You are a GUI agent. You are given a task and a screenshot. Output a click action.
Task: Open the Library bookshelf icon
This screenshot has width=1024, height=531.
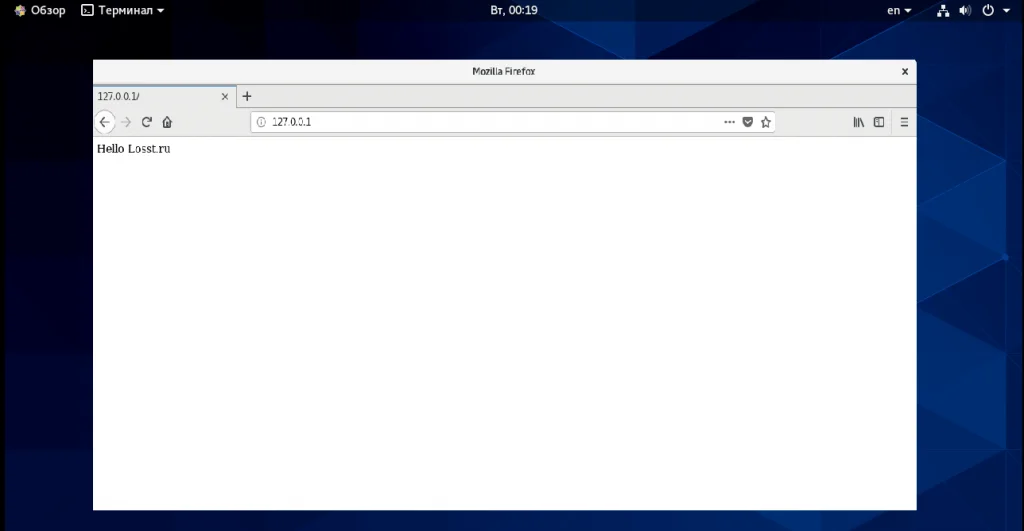click(859, 122)
